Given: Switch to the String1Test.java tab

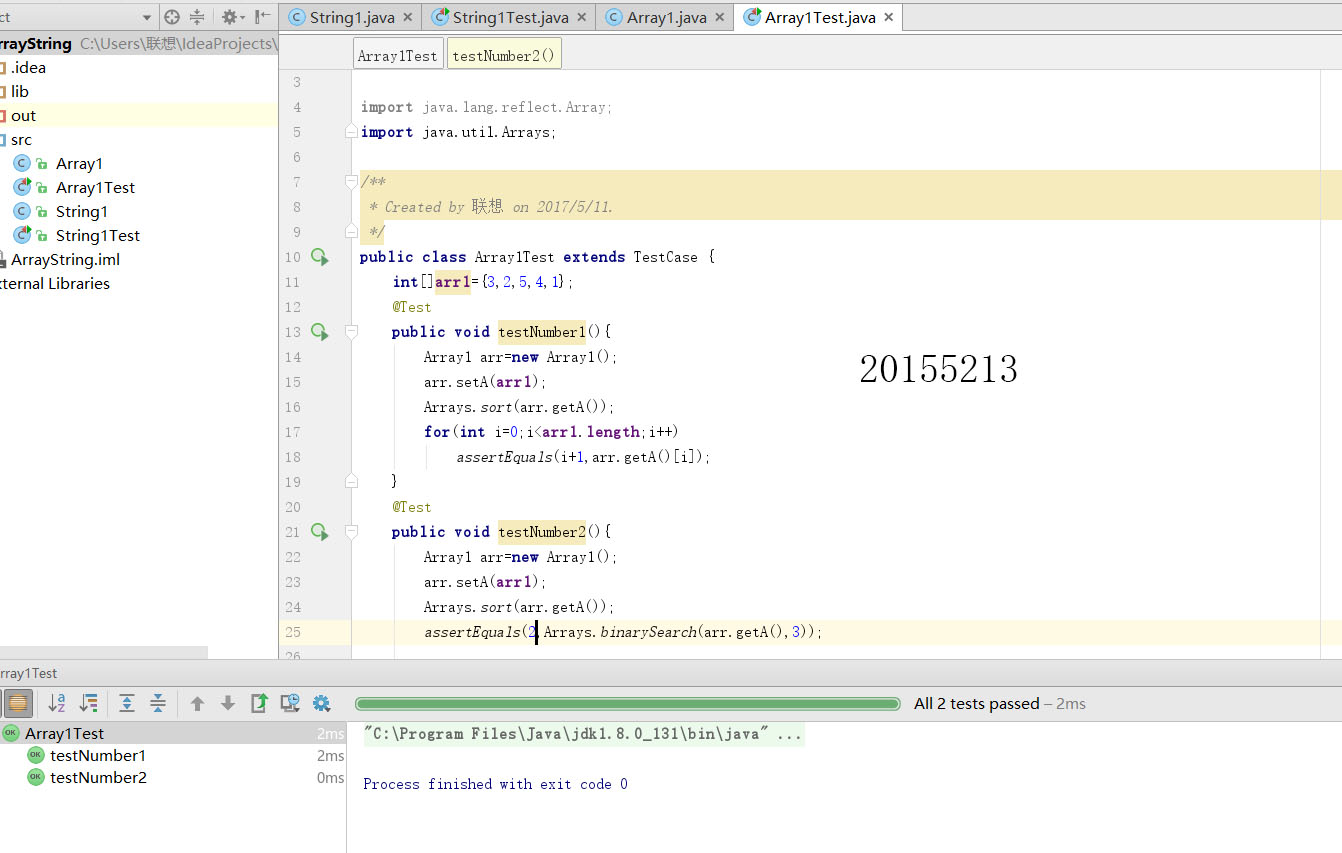Looking at the screenshot, I should coord(510,17).
